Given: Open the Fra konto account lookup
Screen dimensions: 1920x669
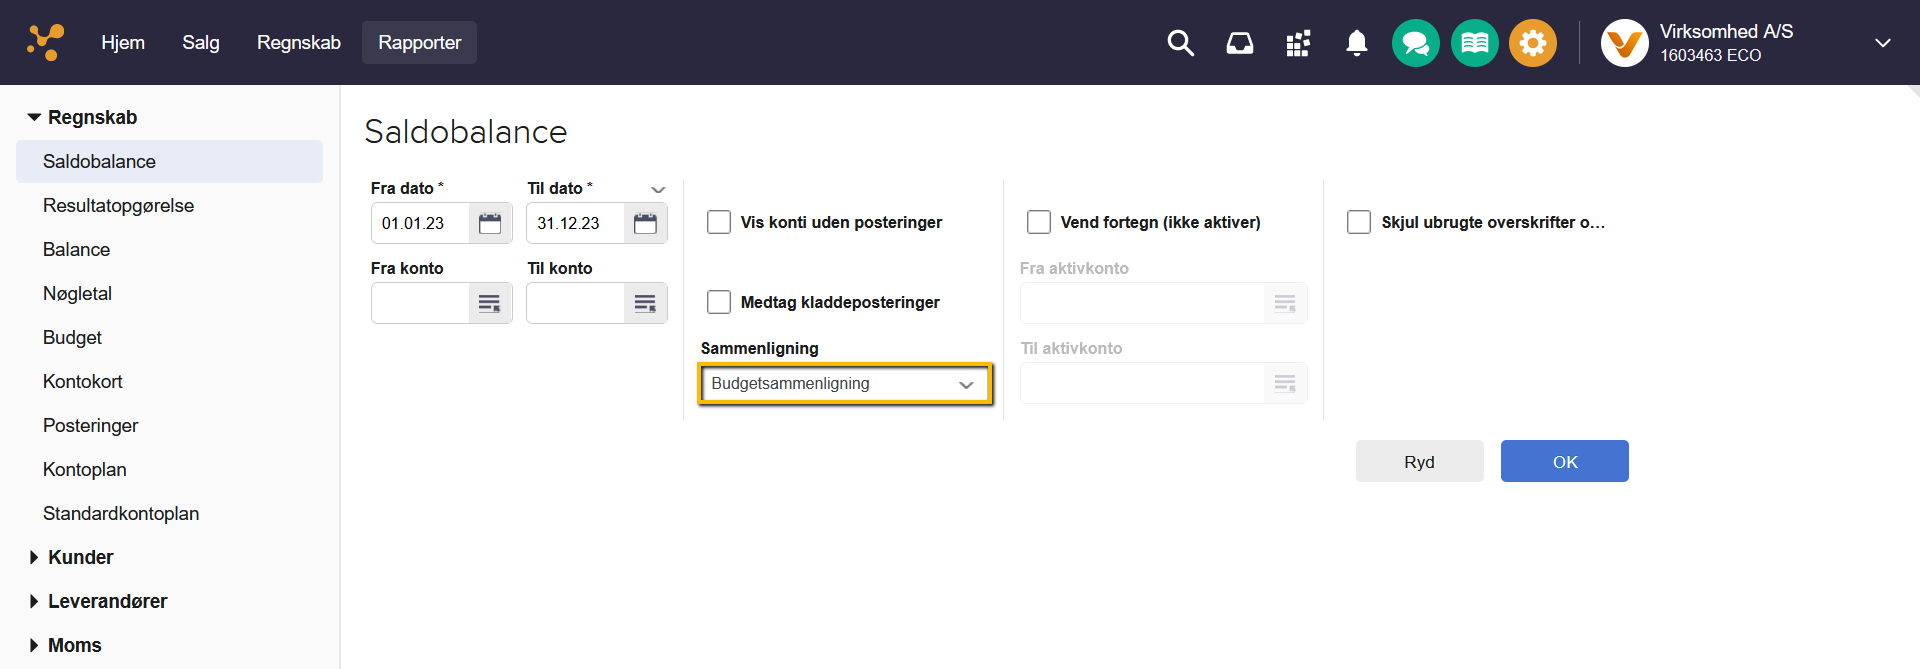Looking at the screenshot, I should (x=490, y=303).
